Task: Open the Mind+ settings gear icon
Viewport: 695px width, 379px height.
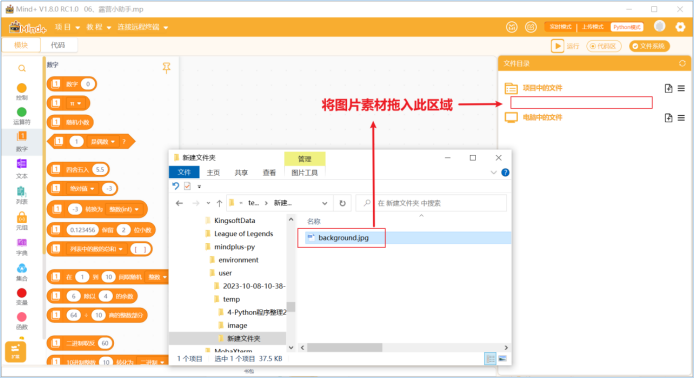Action: tap(680, 27)
